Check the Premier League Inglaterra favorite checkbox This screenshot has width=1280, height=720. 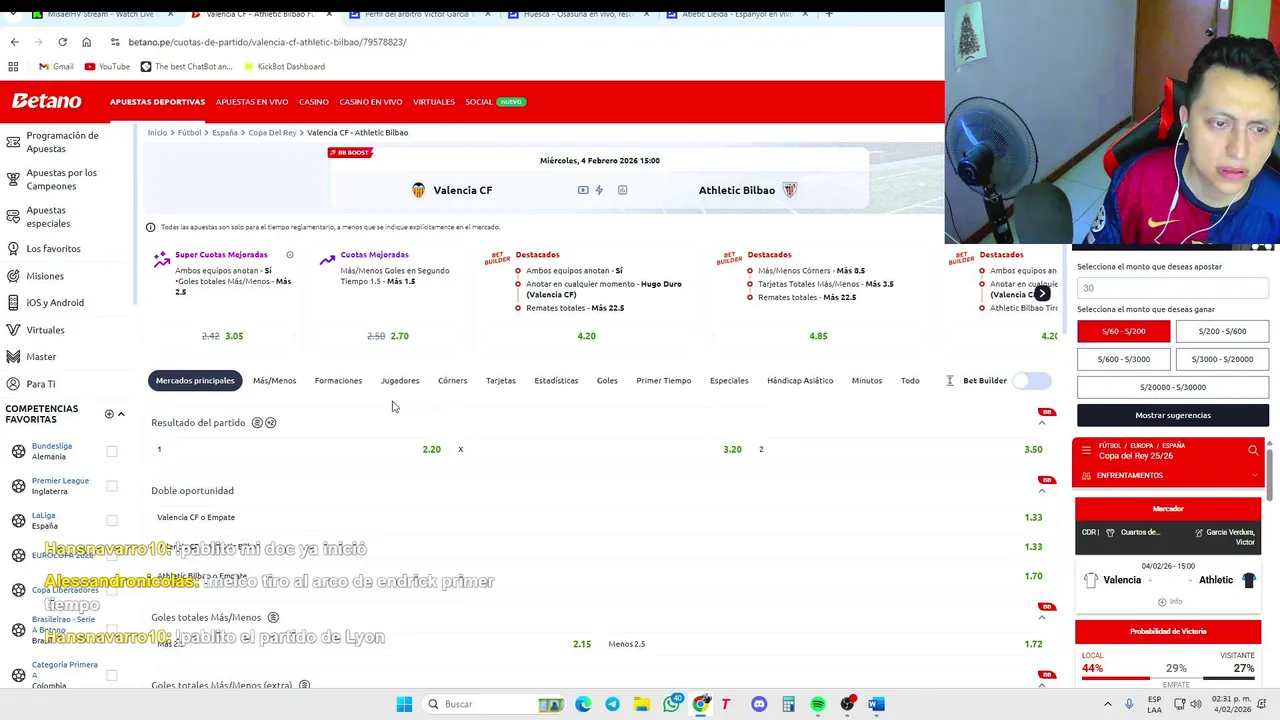pos(112,486)
